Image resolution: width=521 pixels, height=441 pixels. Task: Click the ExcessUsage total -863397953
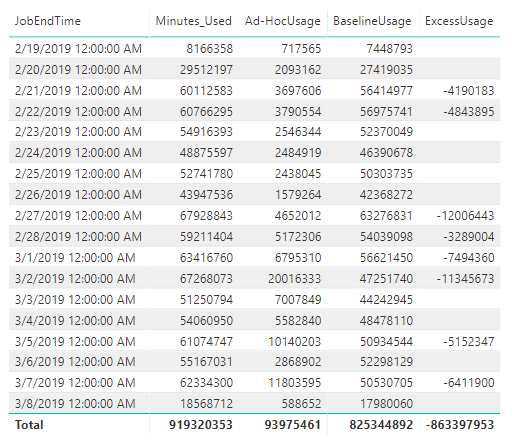tap(460, 425)
